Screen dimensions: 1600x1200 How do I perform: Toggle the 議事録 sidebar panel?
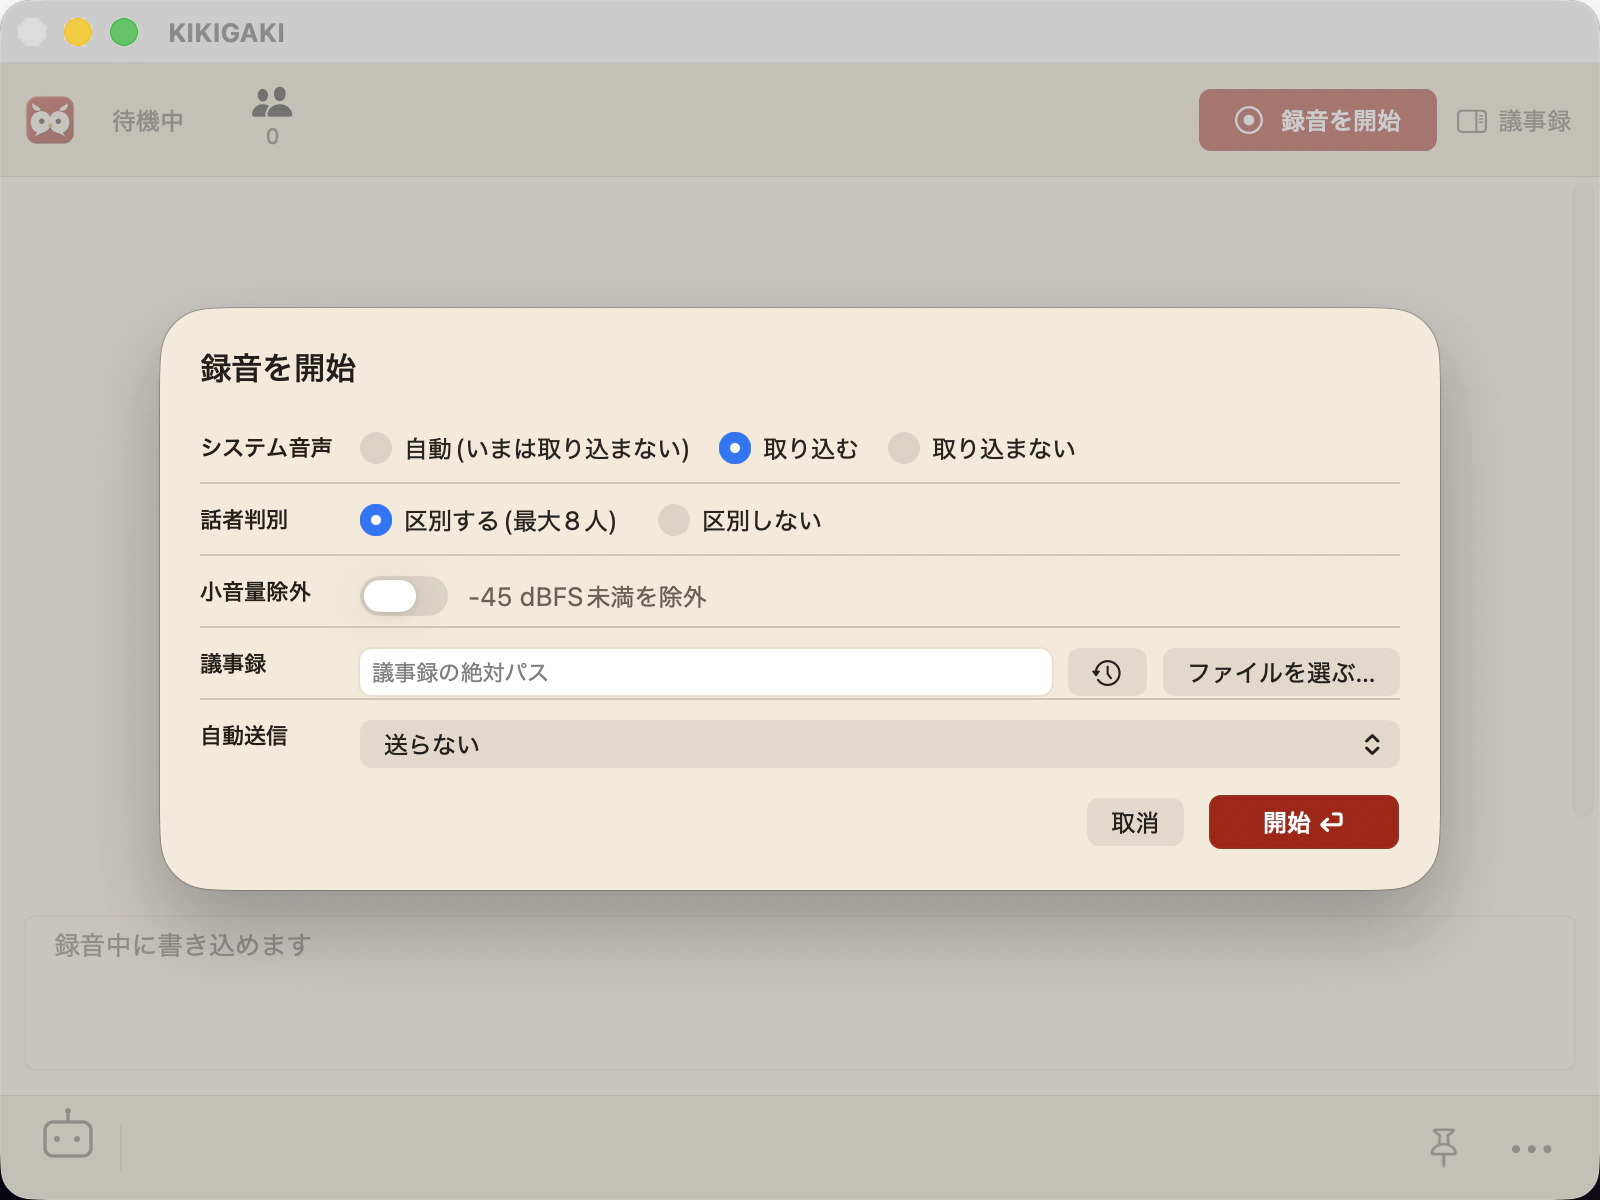tap(1514, 121)
